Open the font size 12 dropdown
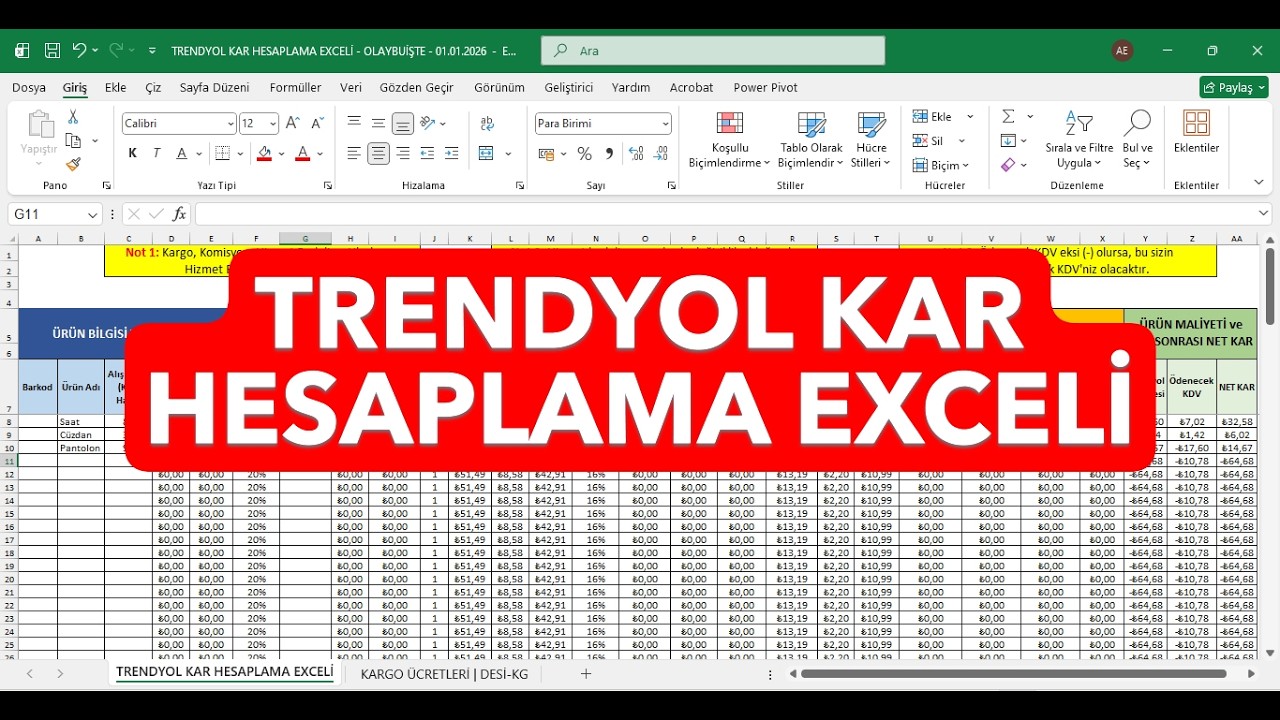 273,124
